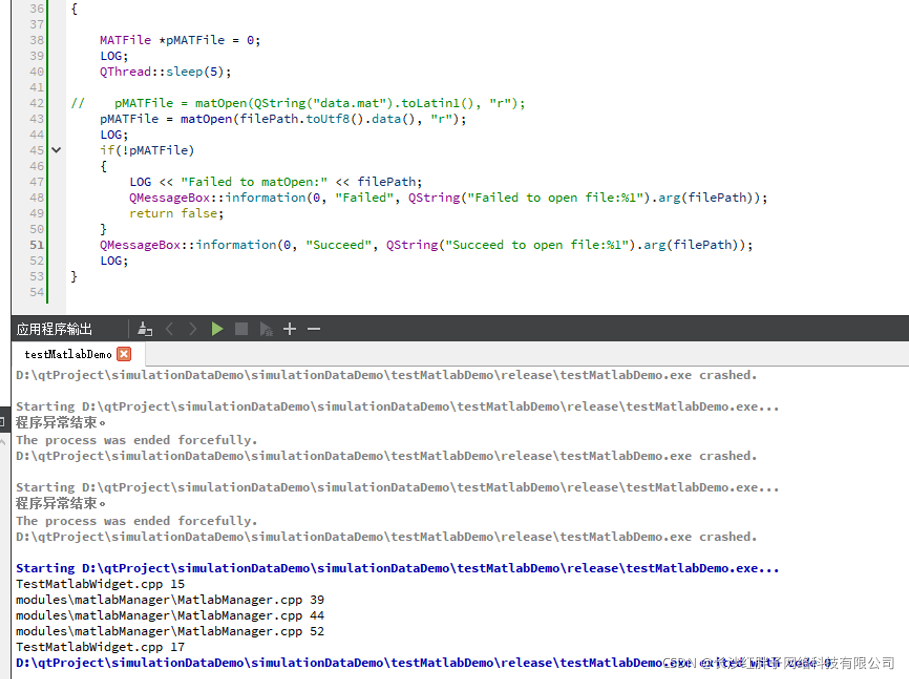Click blue 'Starting D:\qtProject' output line

coord(397,568)
